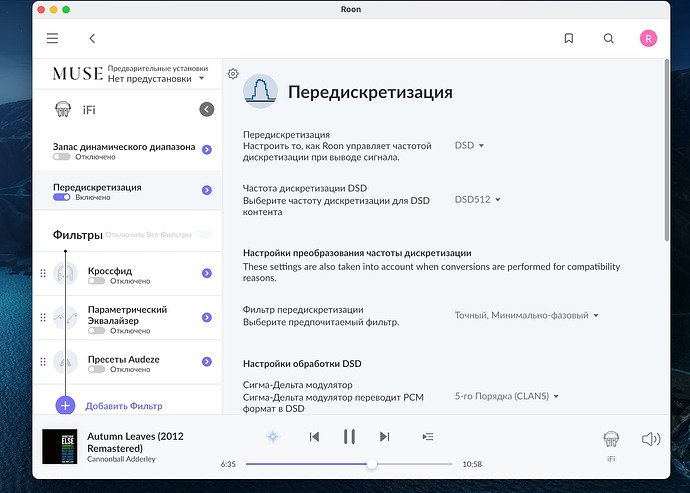Open Параметрический Эквалайзер settings arrow
690x493 pixels.
207,317
